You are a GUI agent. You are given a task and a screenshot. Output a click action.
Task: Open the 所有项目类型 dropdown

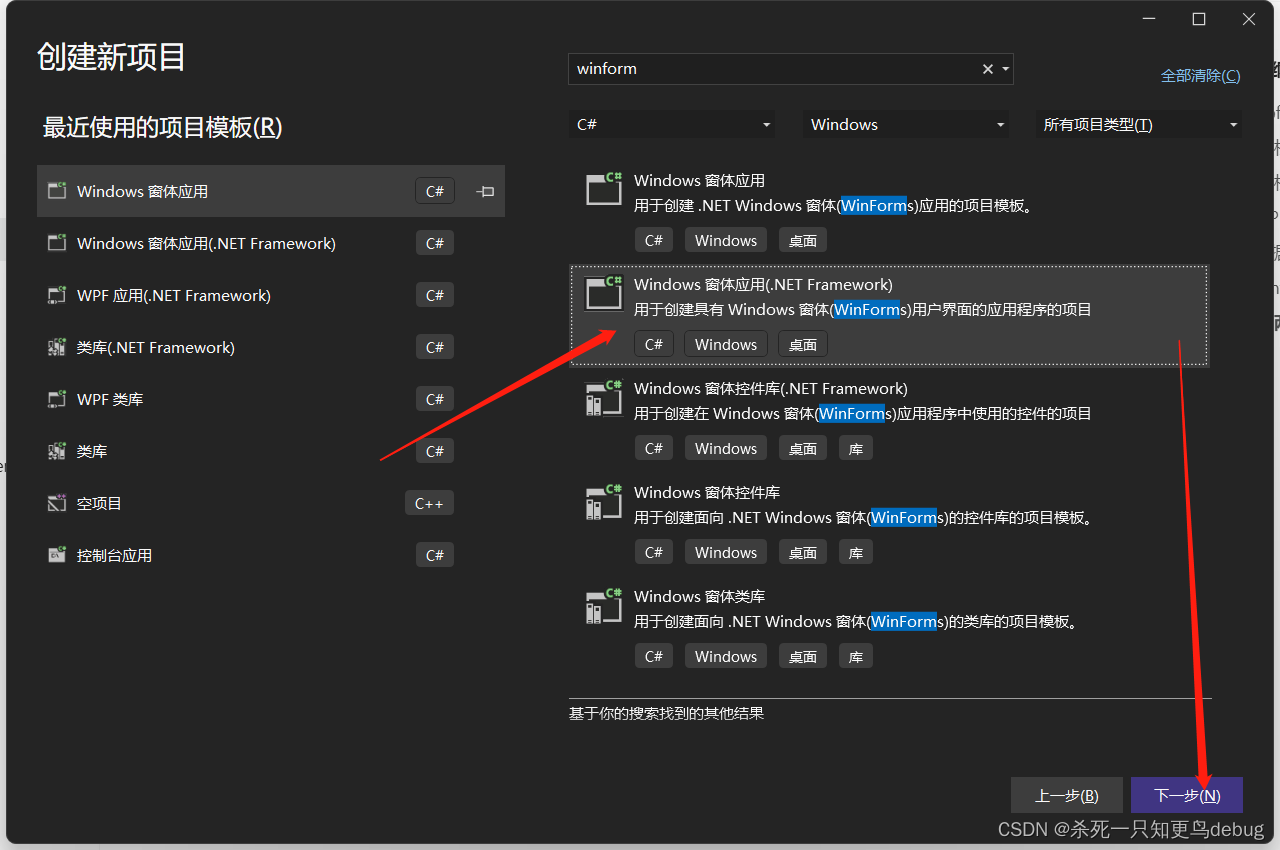click(1138, 124)
